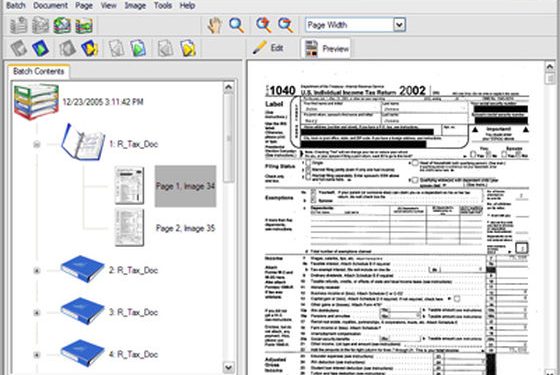
Task: Expand the 2: R_Tax_Doc tree node
Action: [x=36, y=270]
